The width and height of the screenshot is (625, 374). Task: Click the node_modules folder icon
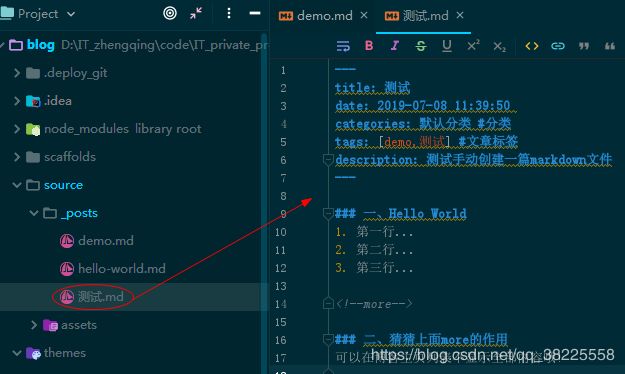click(33, 129)
